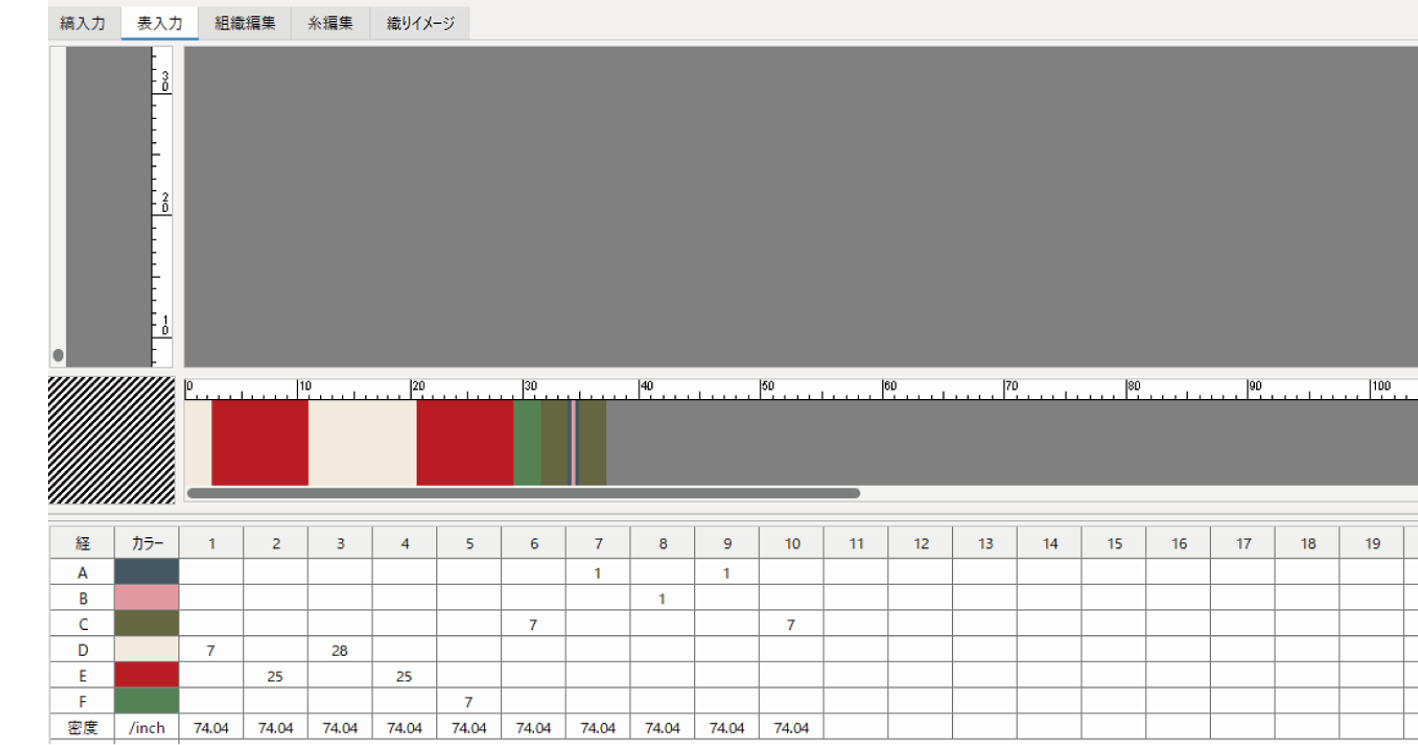Click the horizontal scrollbar below the stripe preview
1418x745 pixels.
pyautogui.click(x=523, y=493)
